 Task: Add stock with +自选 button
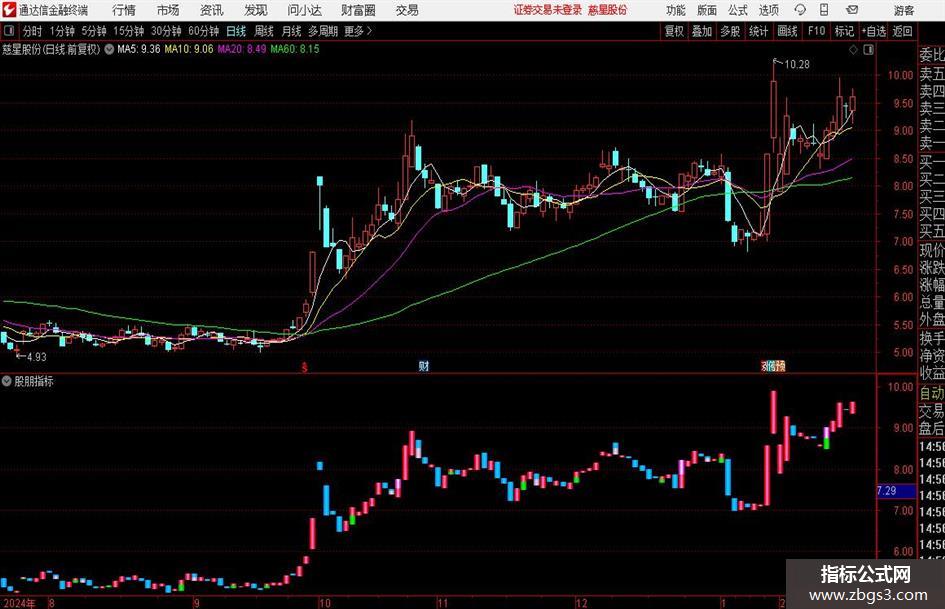click(x=873, y=31)
